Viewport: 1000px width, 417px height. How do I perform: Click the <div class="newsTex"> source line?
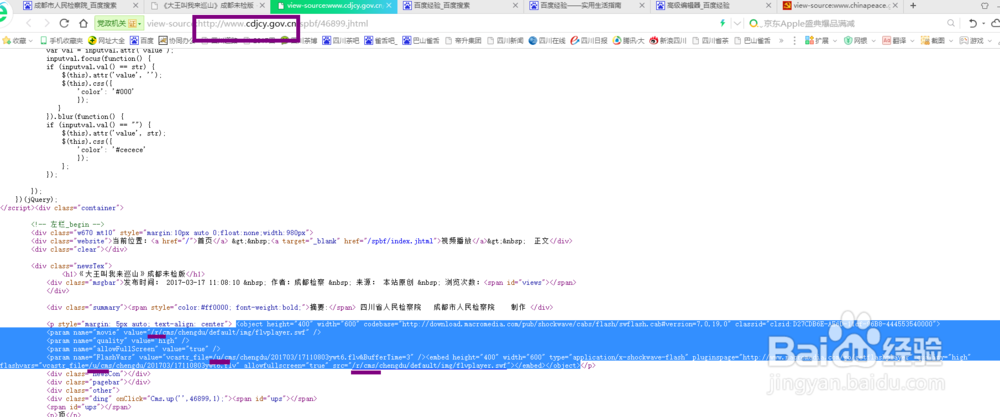pos(71,265)
